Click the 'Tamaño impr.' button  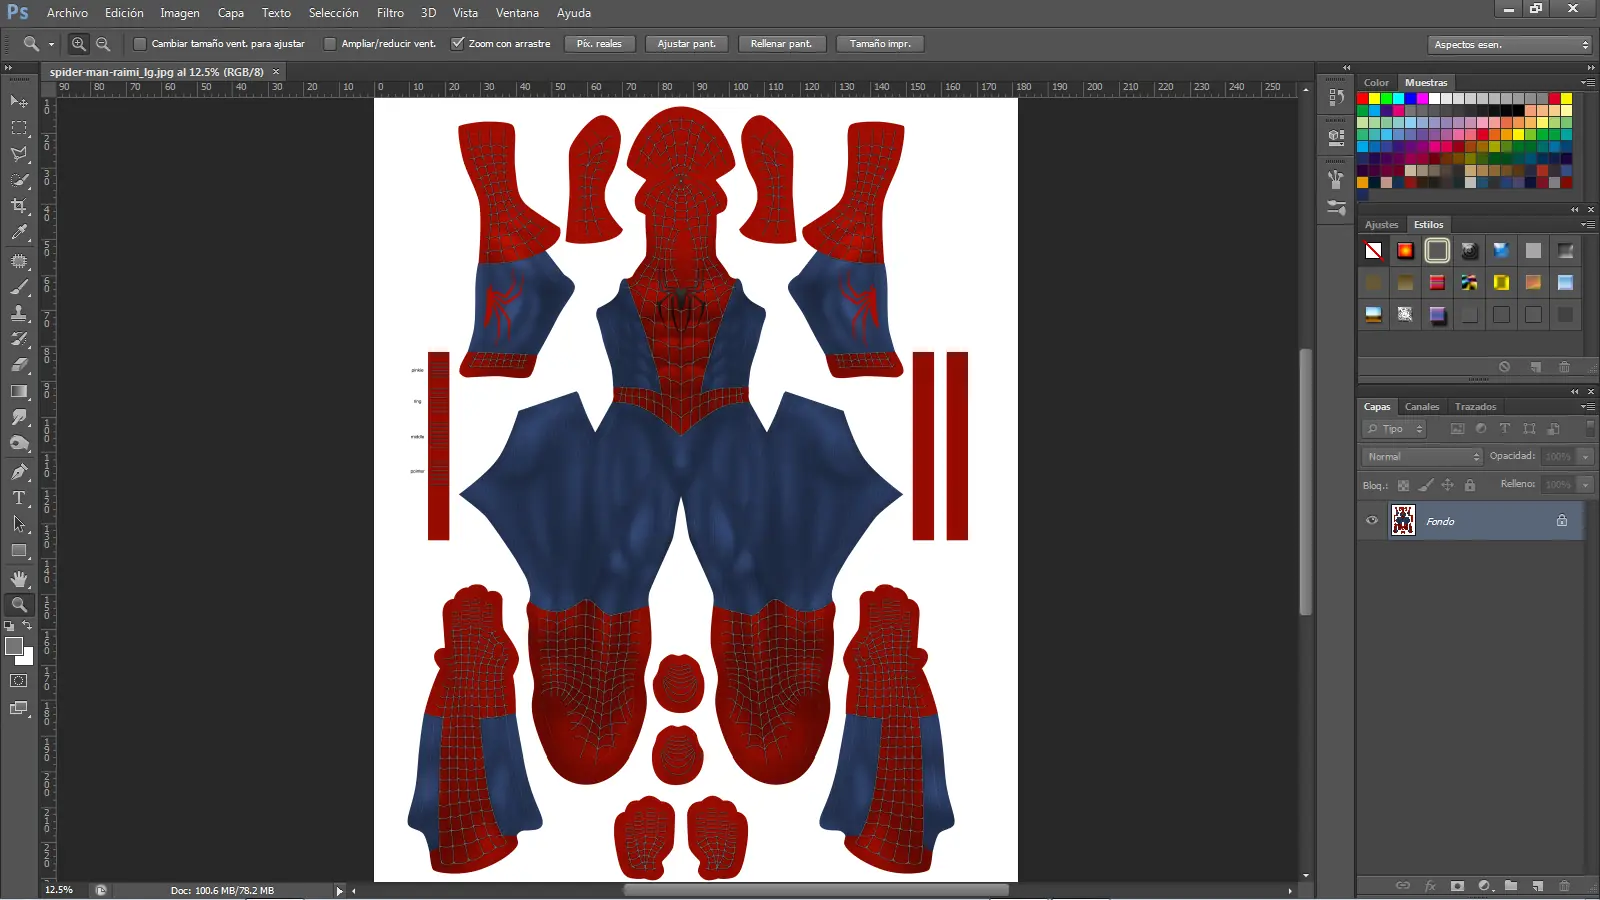[880, 44]
